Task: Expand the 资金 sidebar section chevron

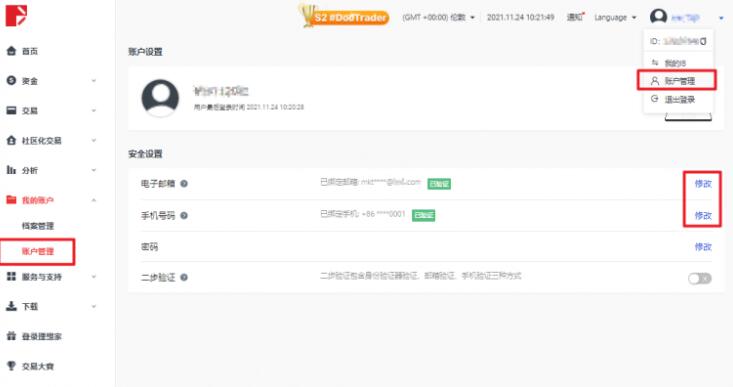Action: point(93,81)
